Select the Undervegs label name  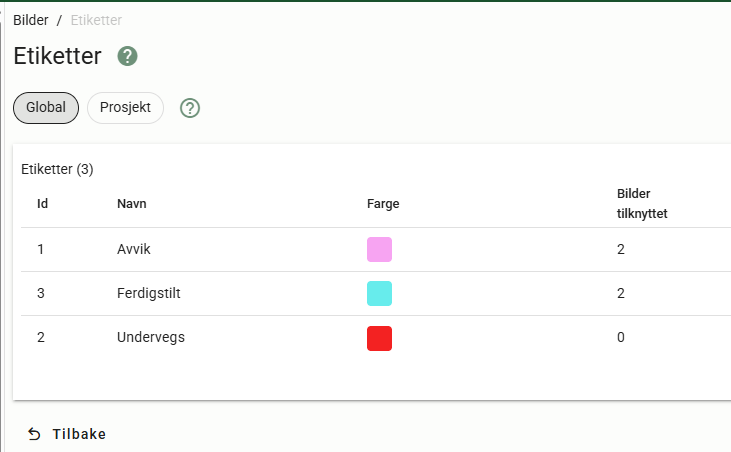click(151, 338)
